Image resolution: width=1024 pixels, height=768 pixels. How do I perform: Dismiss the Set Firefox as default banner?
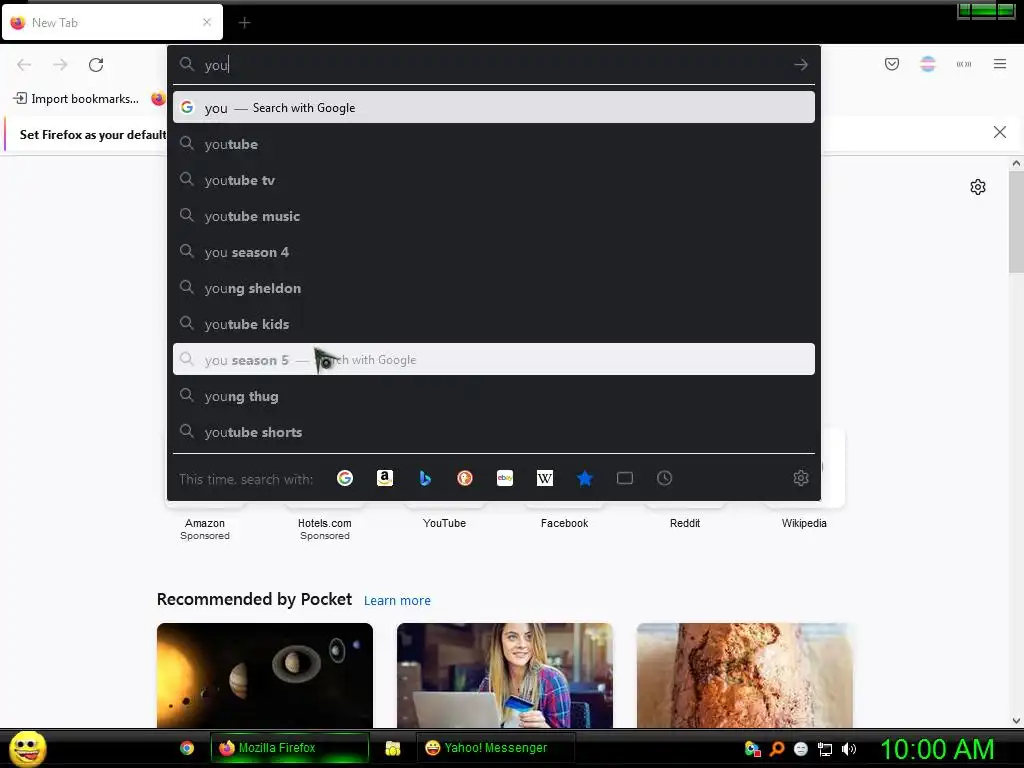[999, 133]
